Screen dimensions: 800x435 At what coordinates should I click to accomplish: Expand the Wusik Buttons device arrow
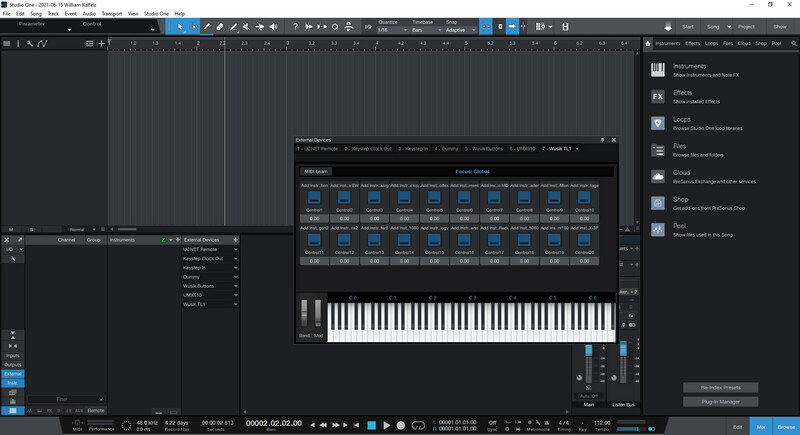(236, 286)
